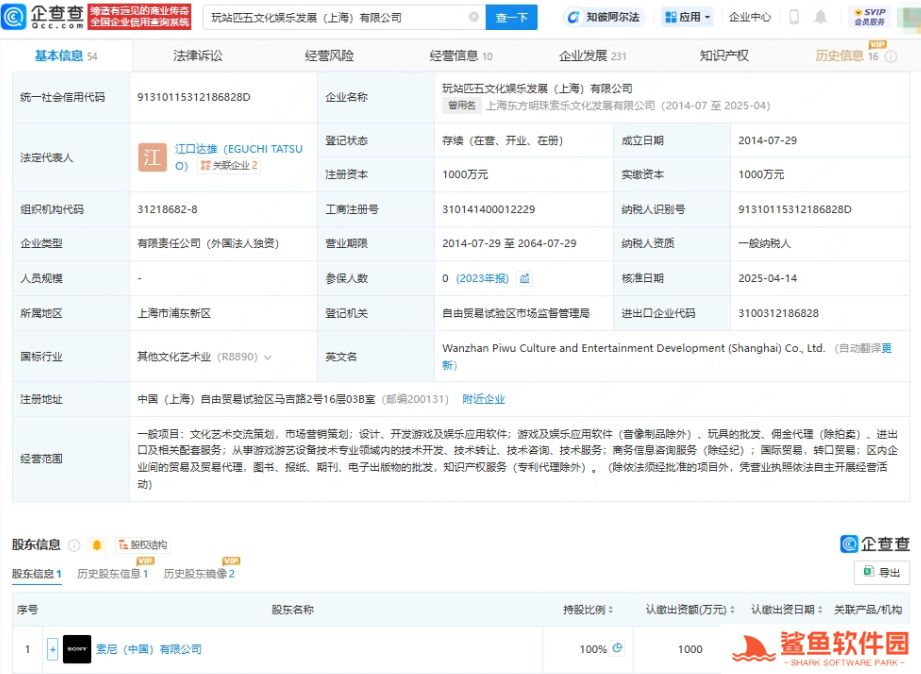Click the Sony logo thumbnail

77,649
